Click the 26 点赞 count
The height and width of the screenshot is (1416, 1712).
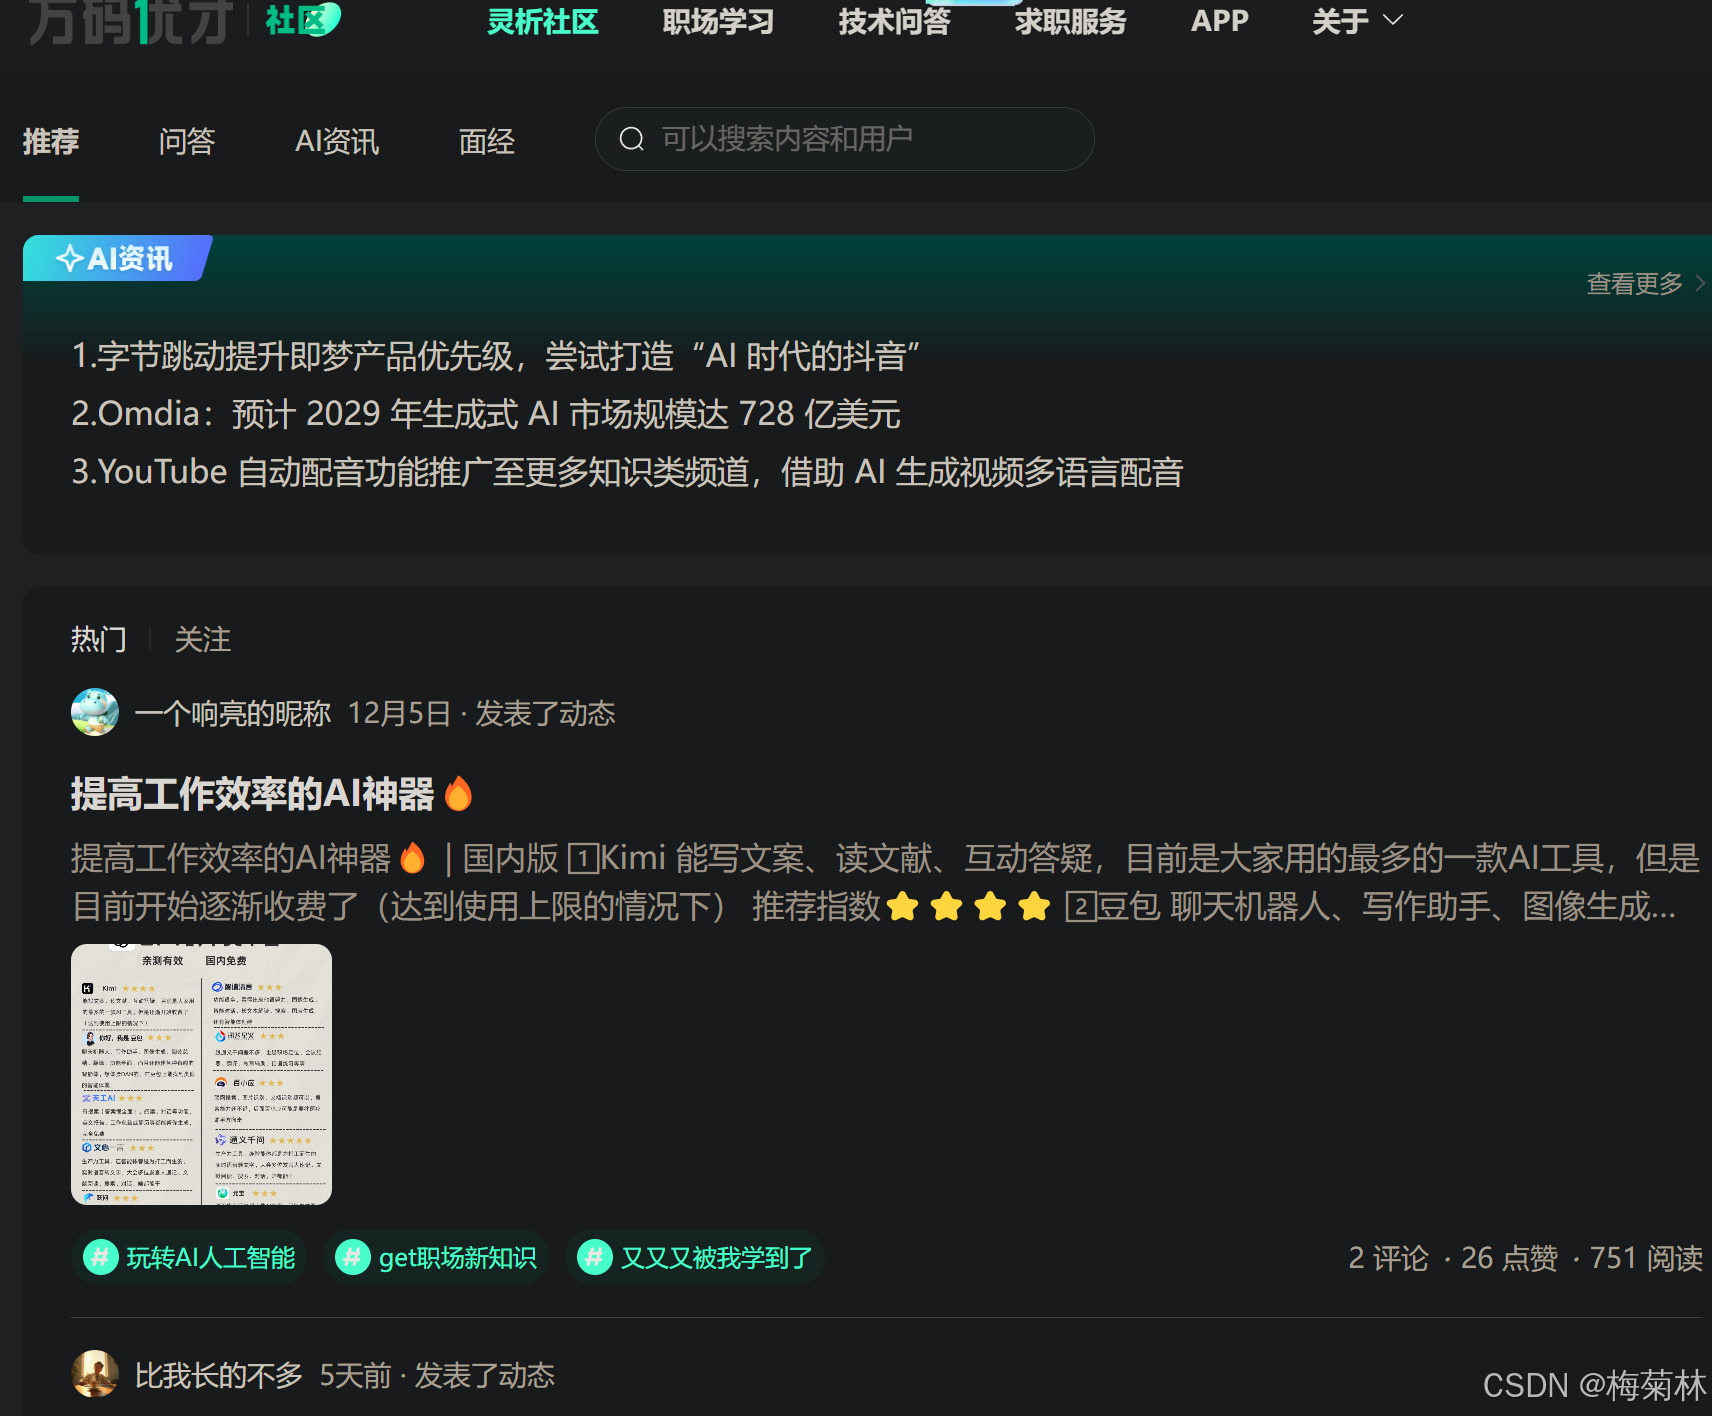pos(1509,1258)
